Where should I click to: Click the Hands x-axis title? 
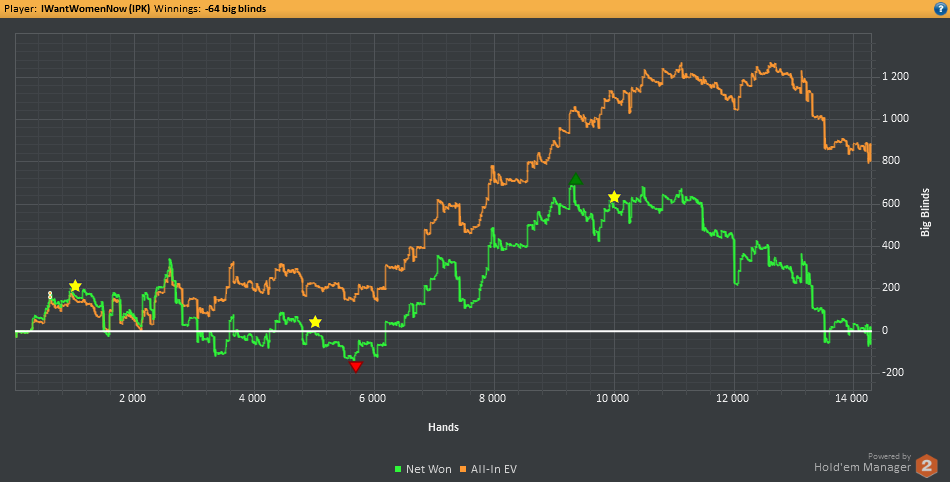tap(443, 427)
